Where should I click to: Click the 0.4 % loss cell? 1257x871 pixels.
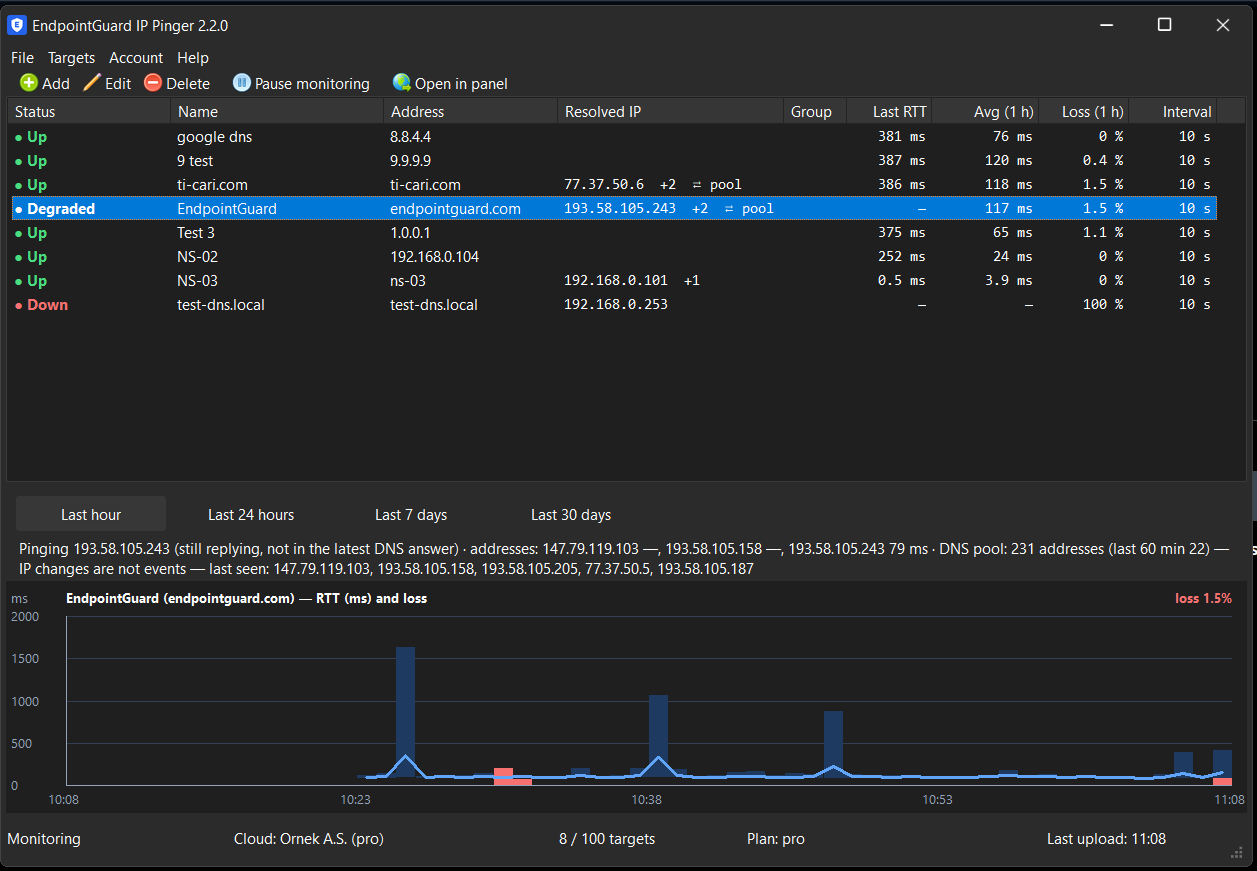[x=1103, y=161]
